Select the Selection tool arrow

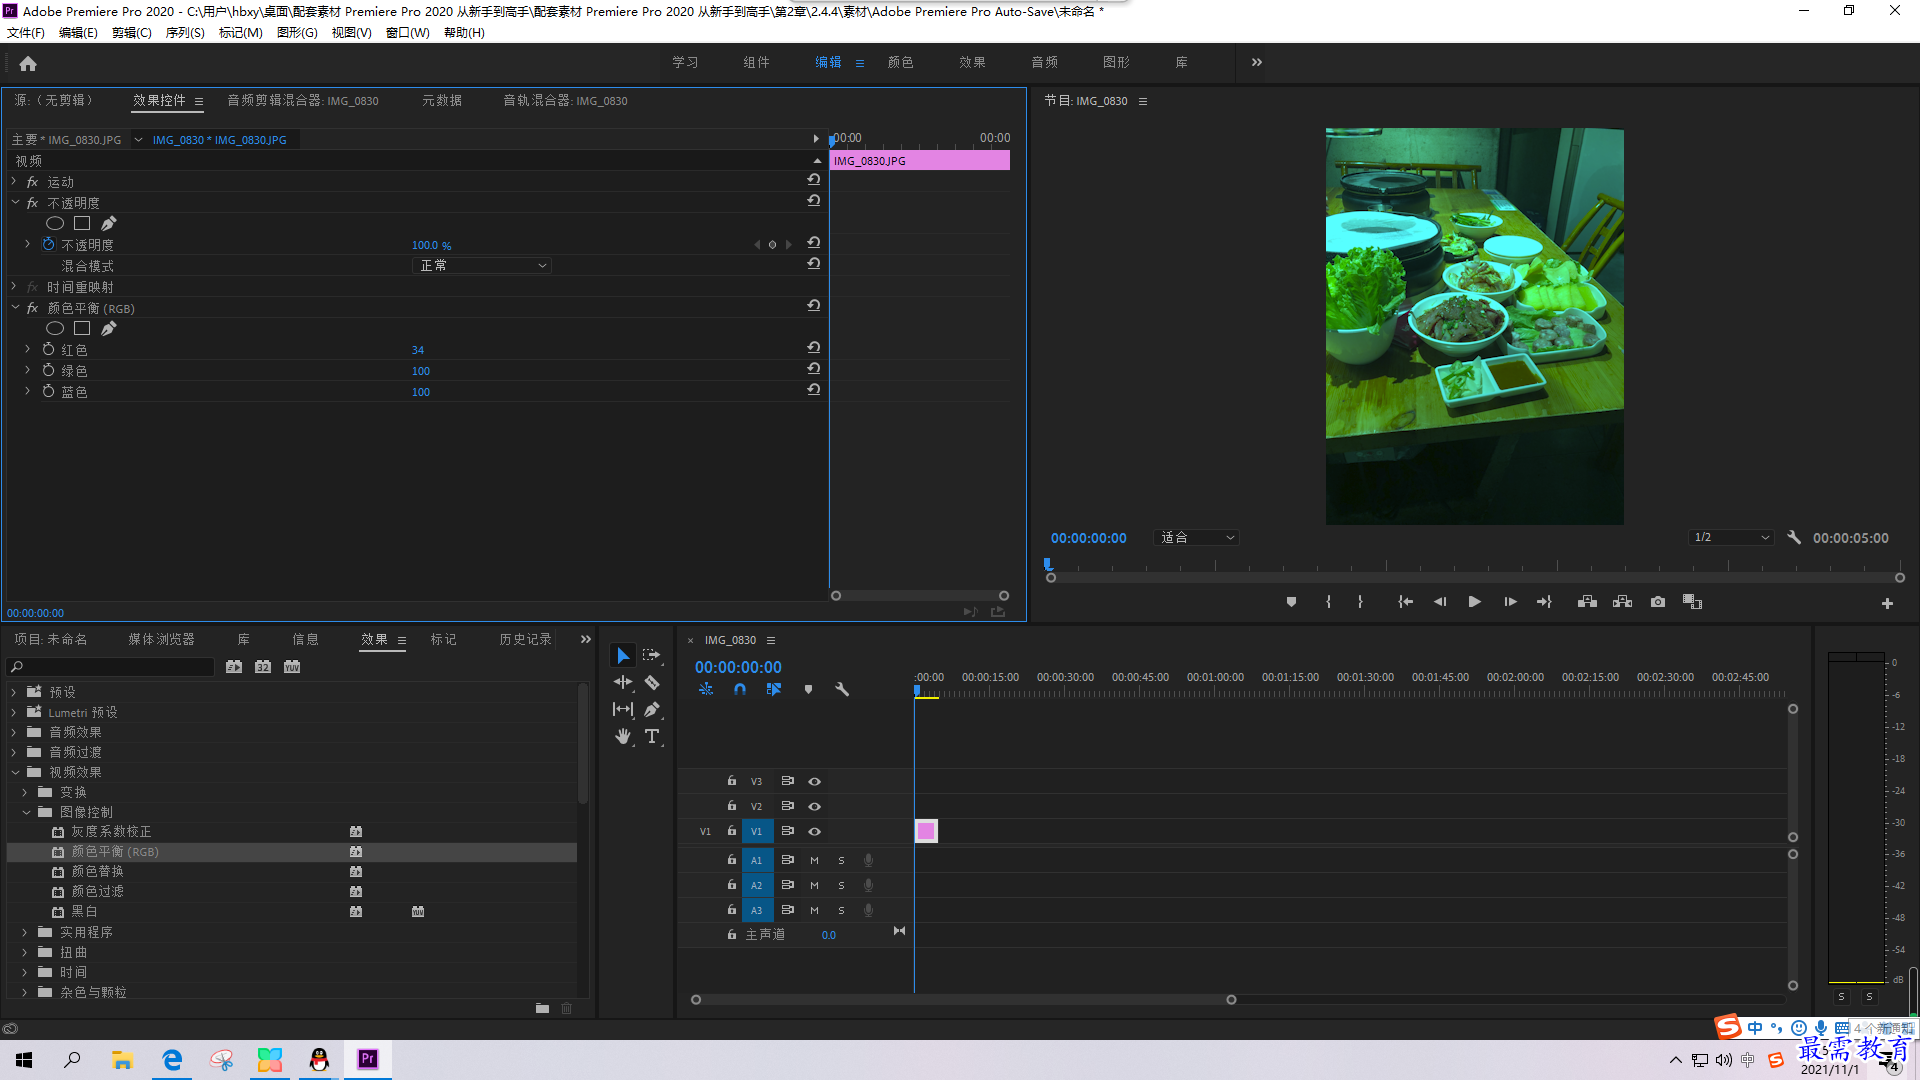[x=623, y=655]
